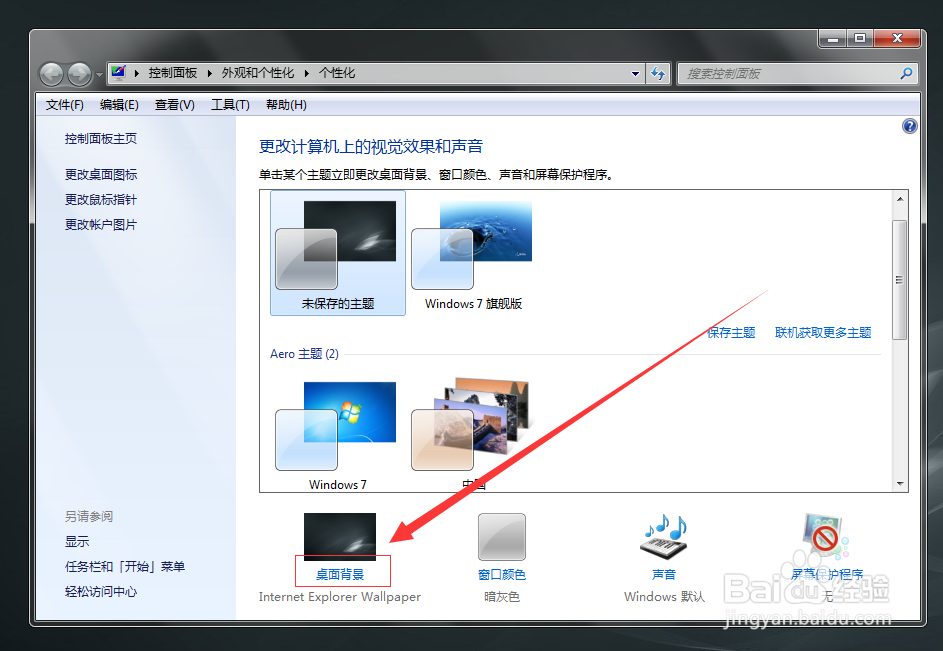Click the theme list scroll up arrow
This screenshot has width=943, height=651.
(900, 199)
